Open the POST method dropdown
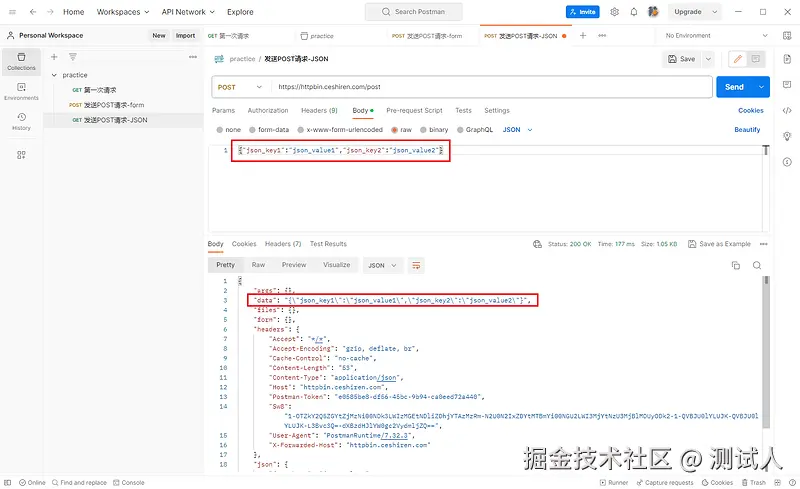 (240, 87)
